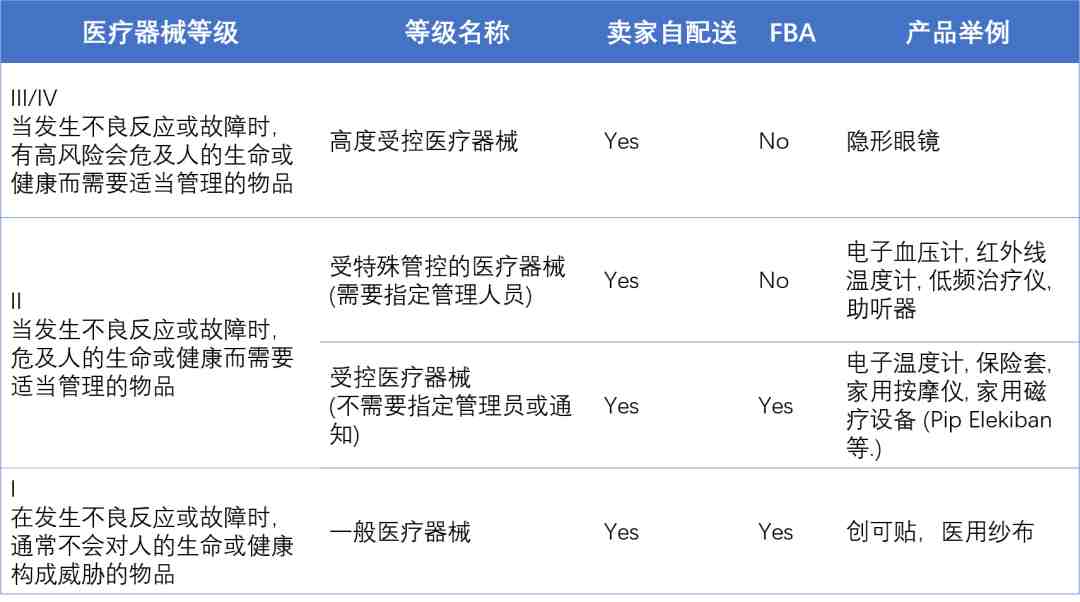
Task: Click FBA No for 受特殊管控的医疗器械 row
Action: click(773, 280)
